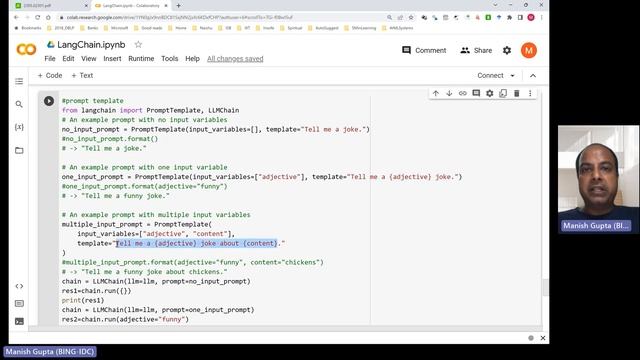This screenshot has height=360, width=640.
Task: Mirror cell in tab icon
Action: [x=503, y=93]
